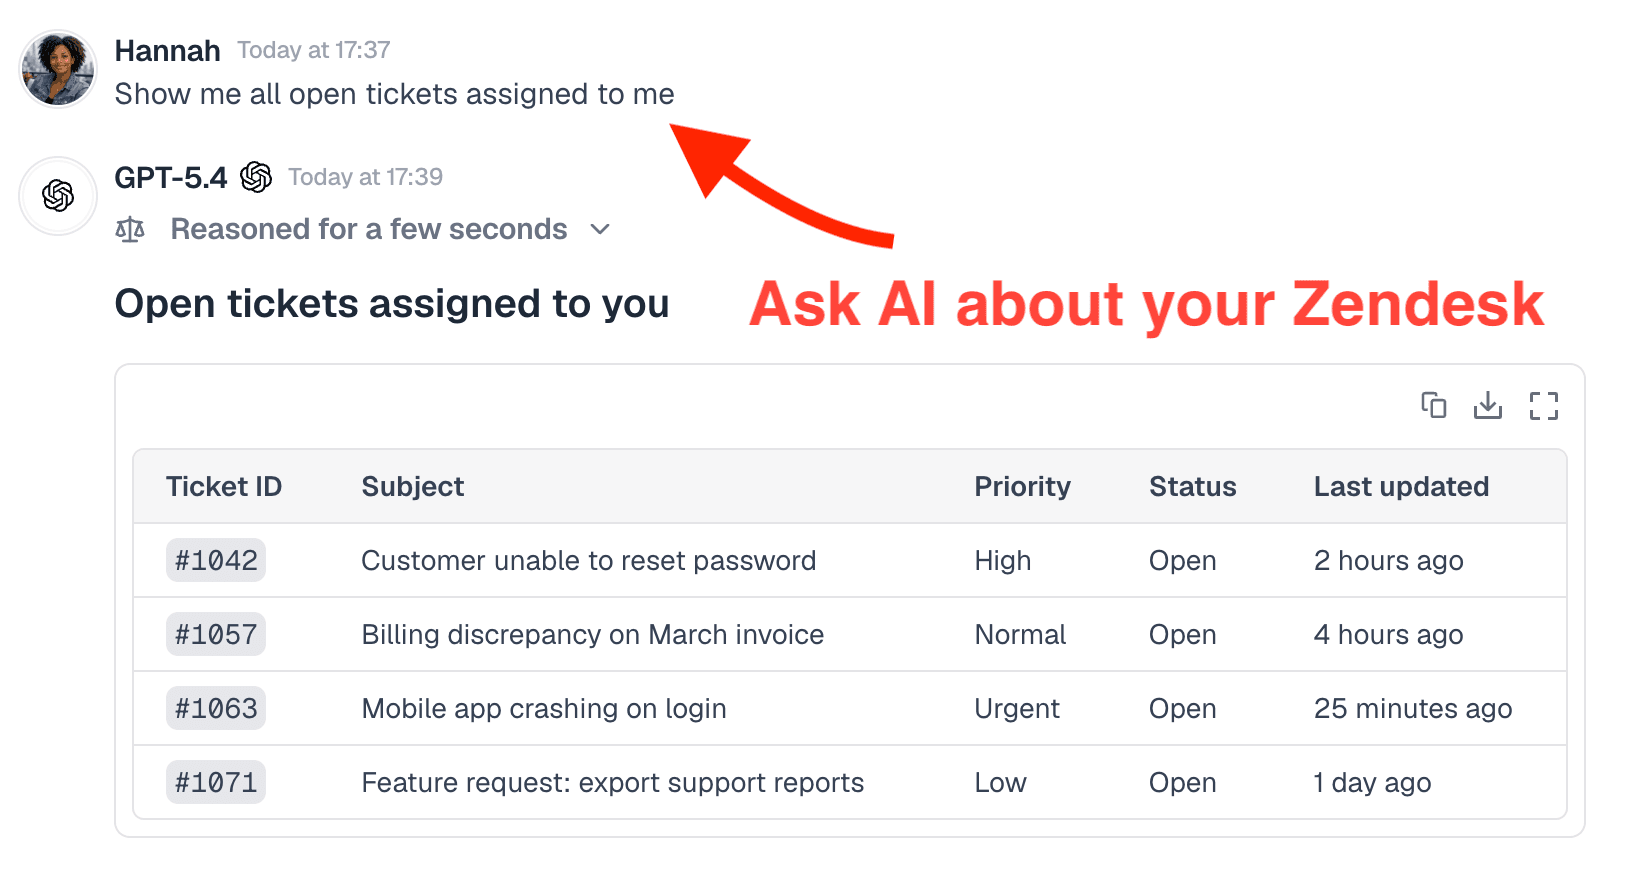Image resolution: width=1632 pixels, height=878 pixels.
Task: Click GPT-5.4's circular avatar icon
Action: coord(57,196)
